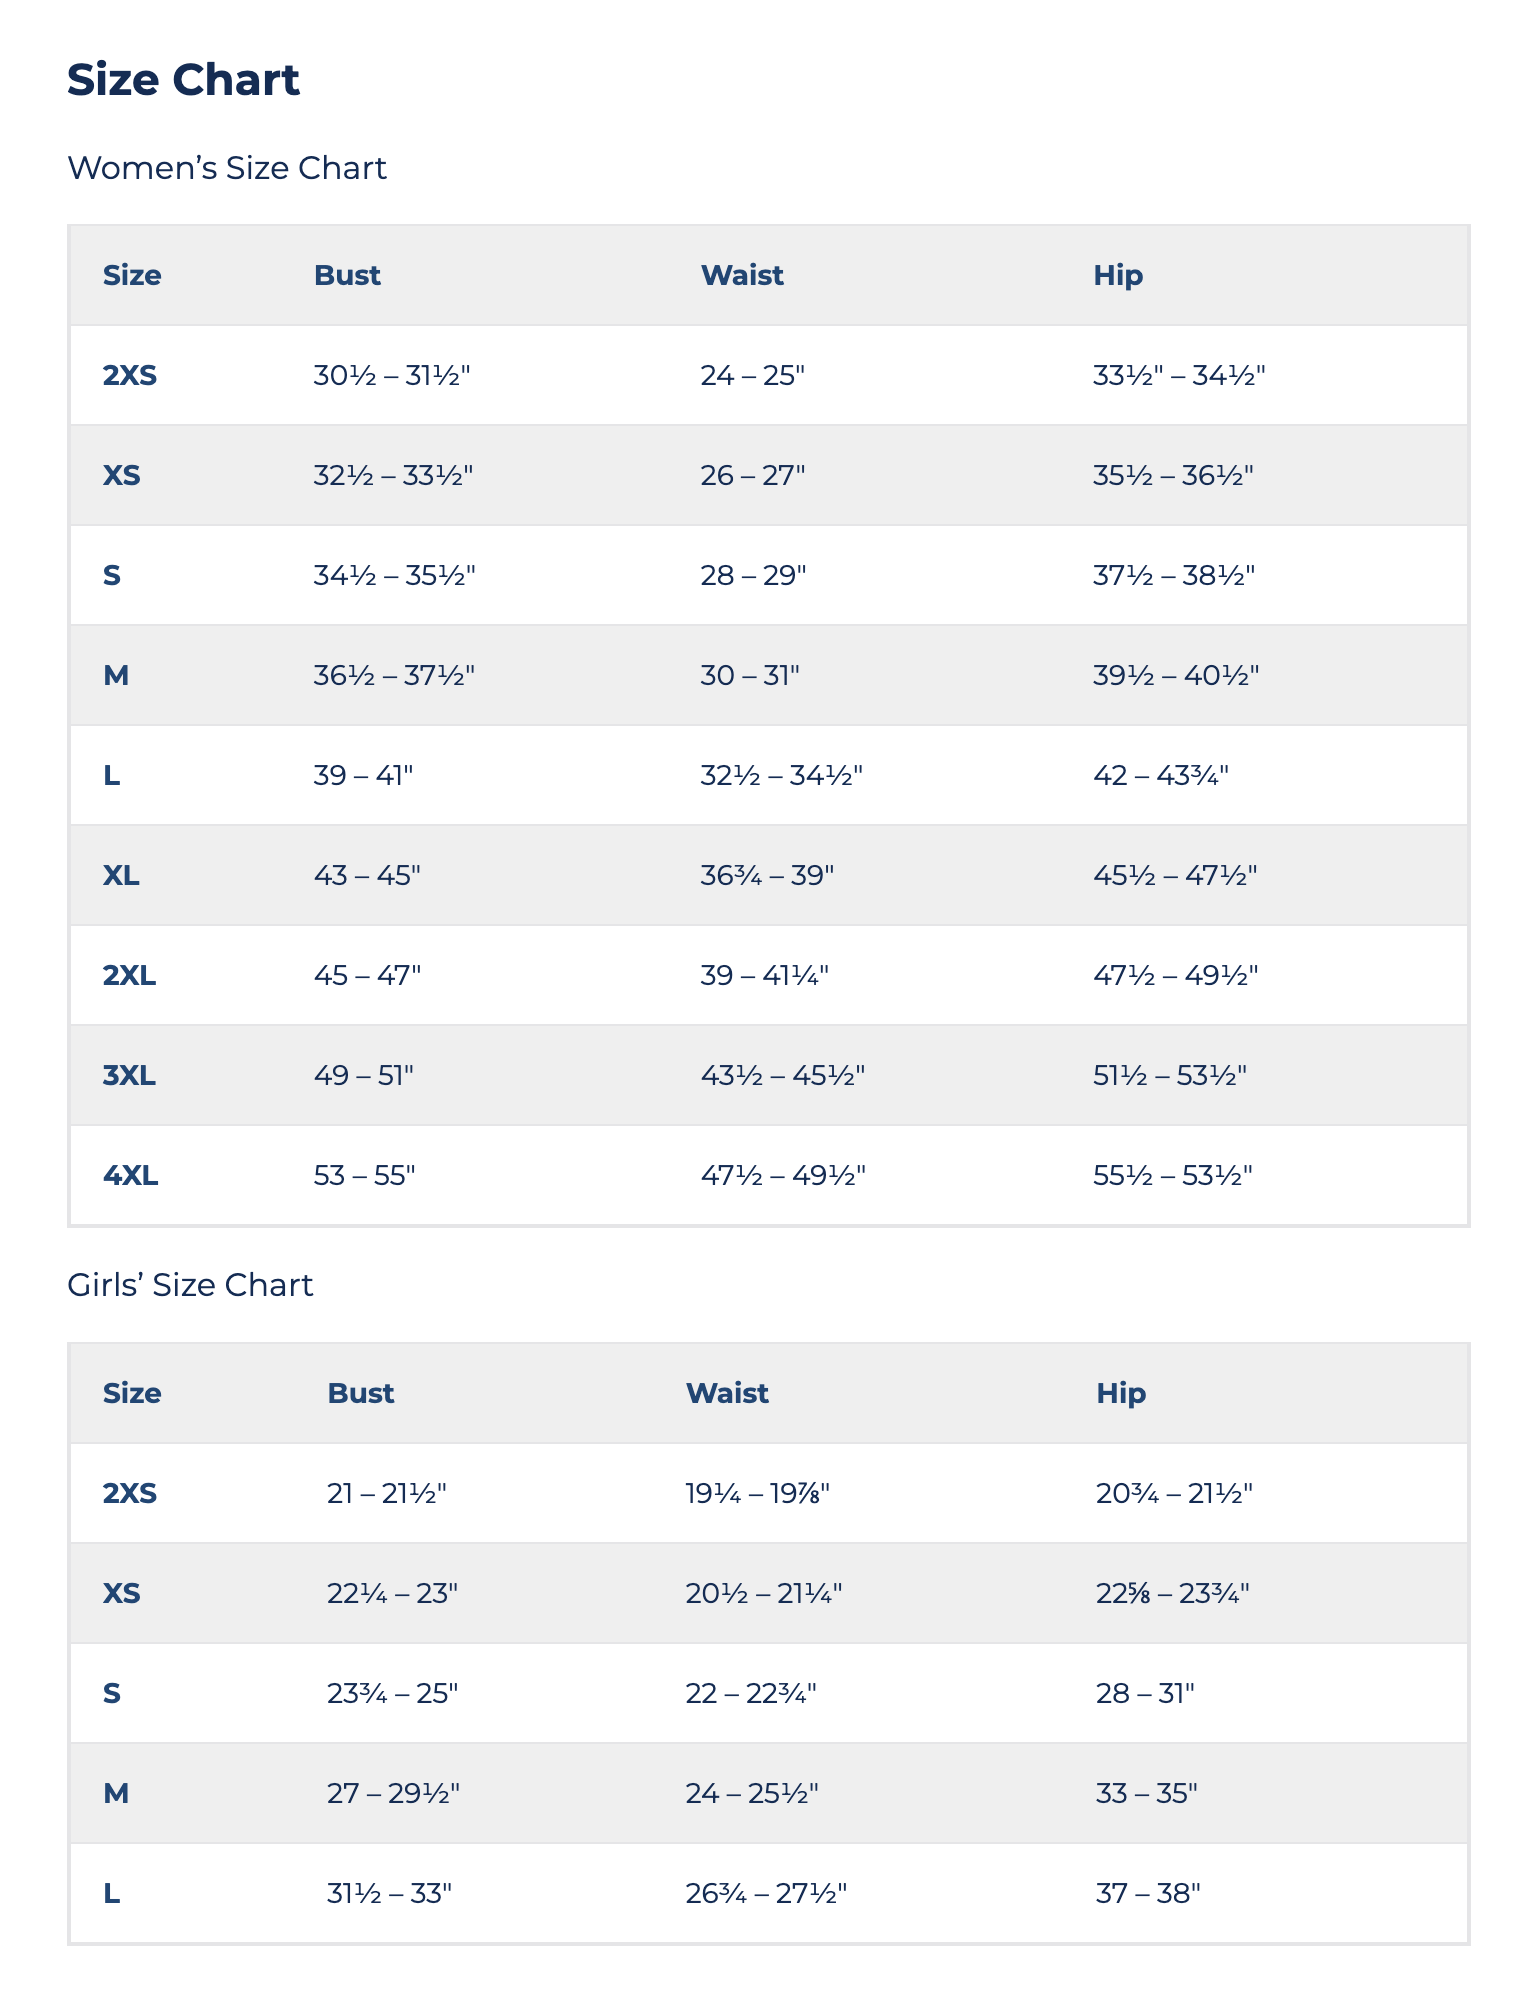
Task: Click the women's 3XL size label
Action: [x=130, y=1075]
